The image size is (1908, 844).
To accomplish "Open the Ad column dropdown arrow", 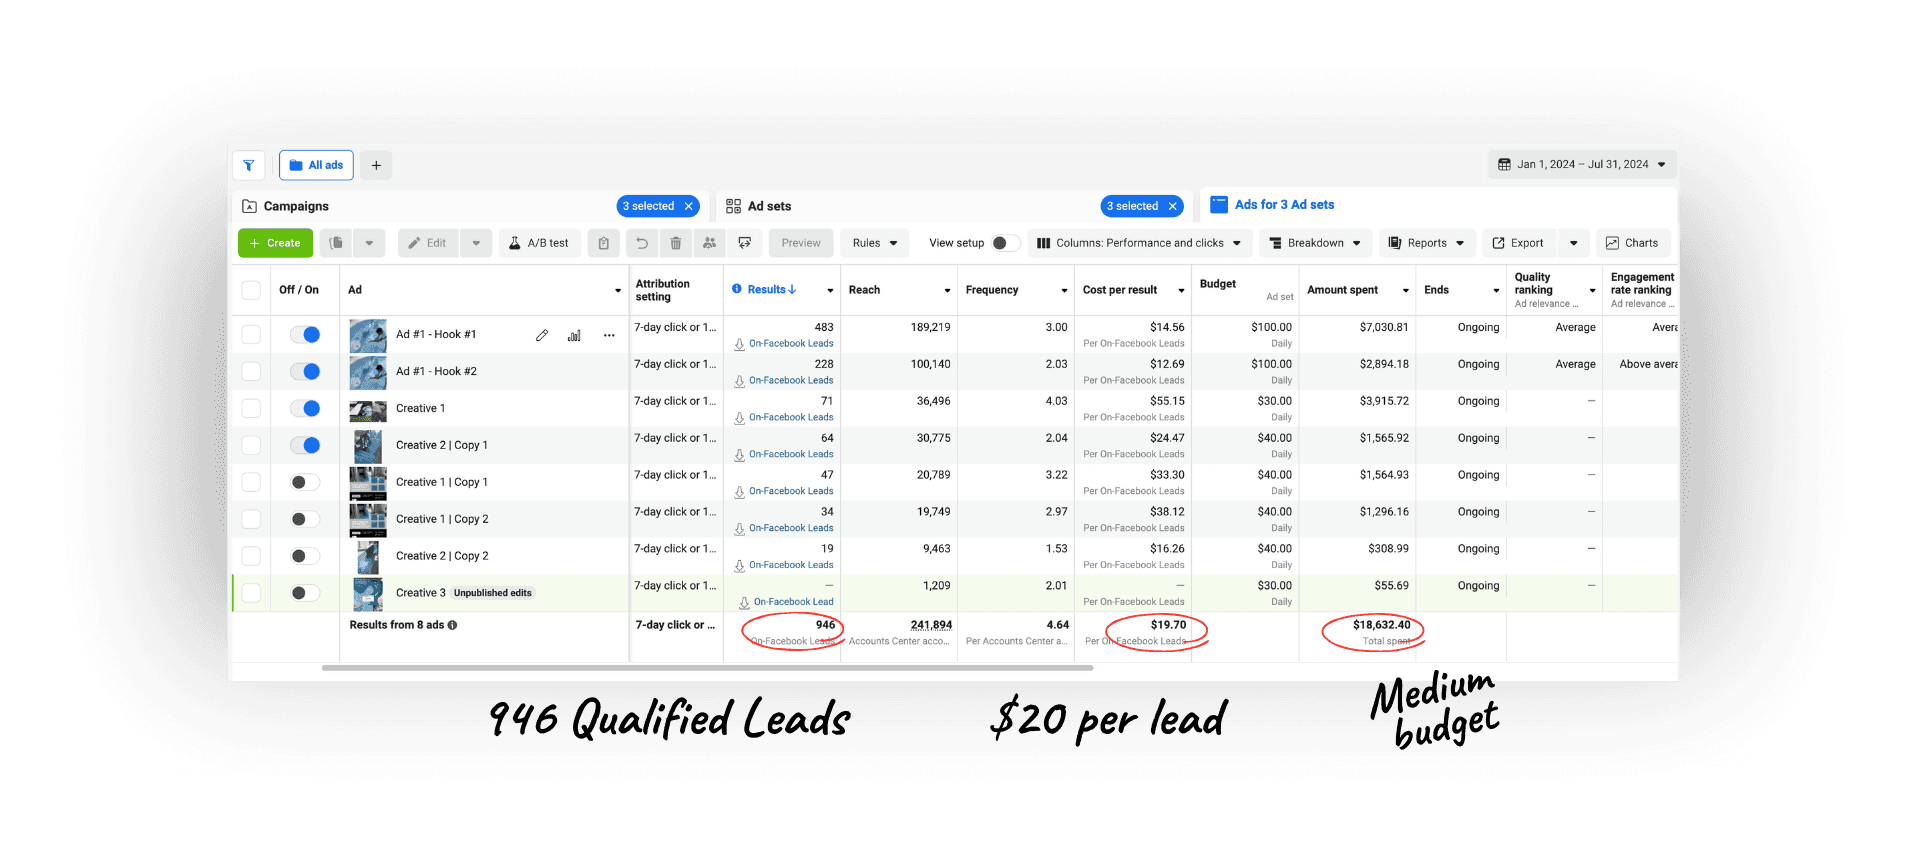I will 618,291.
